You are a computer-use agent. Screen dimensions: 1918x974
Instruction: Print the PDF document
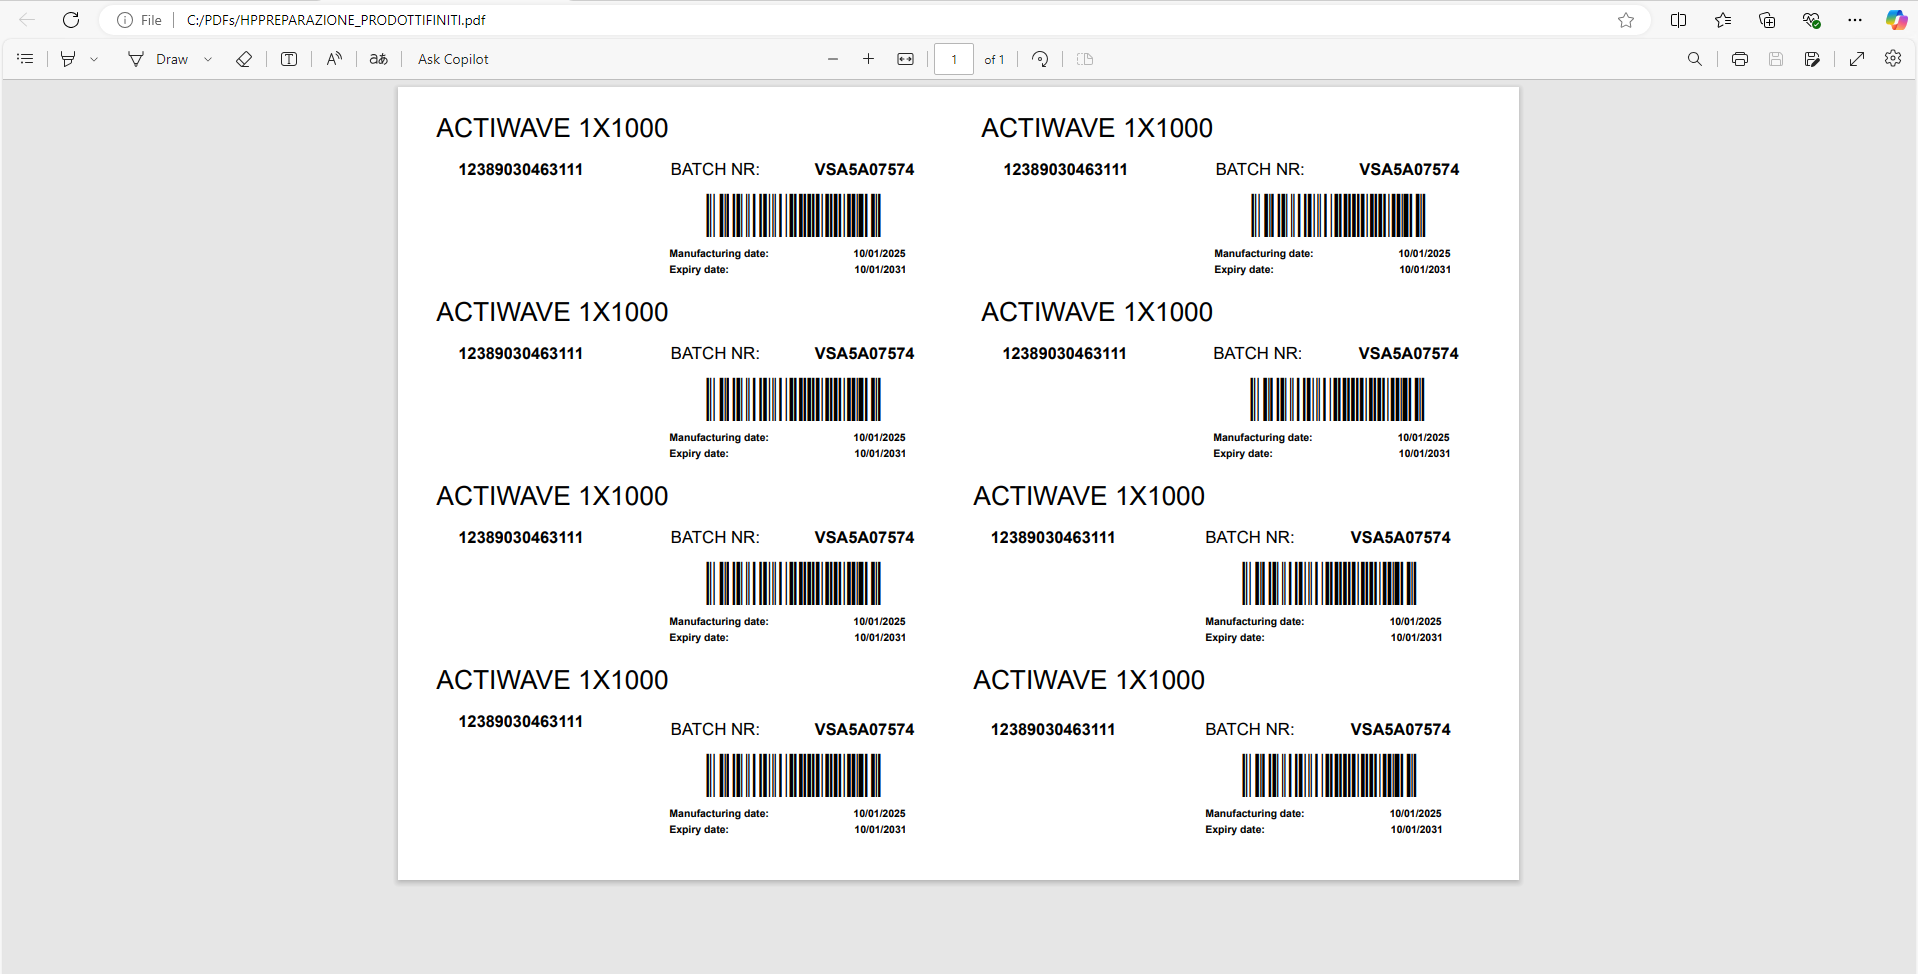pyautogui.click(x=1740, y=59)
